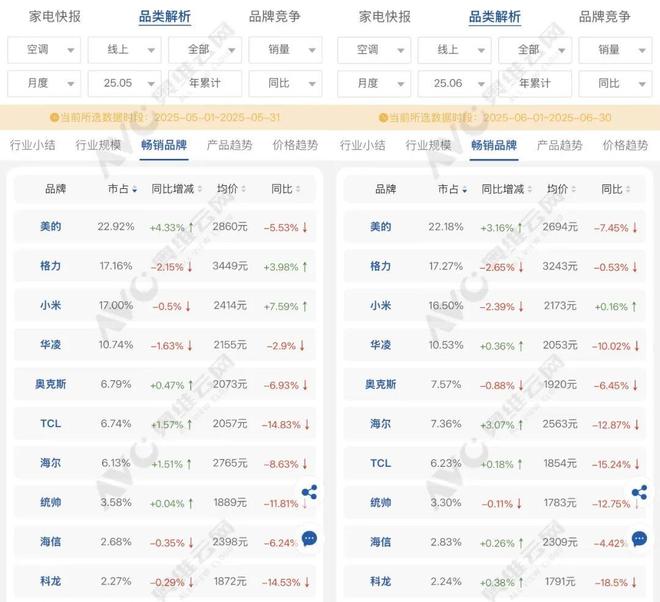Click the -18.5% year-over-year cell

[x=615, y=583]
